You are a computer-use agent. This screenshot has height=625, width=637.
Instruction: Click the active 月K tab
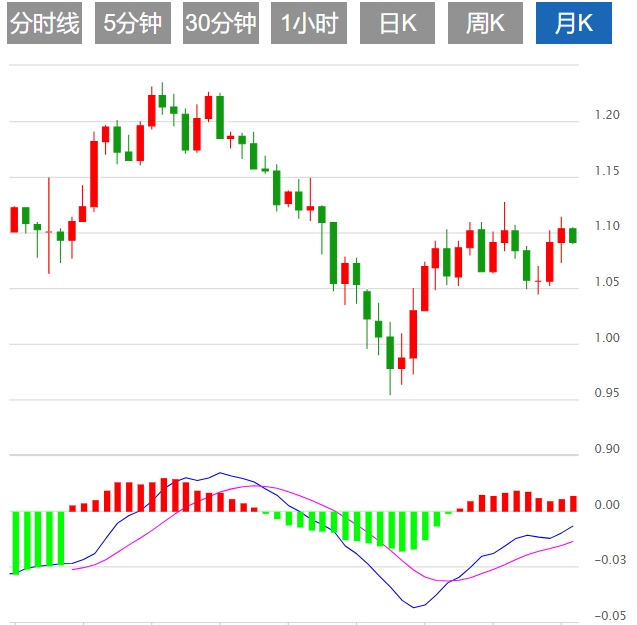[573, 24]
